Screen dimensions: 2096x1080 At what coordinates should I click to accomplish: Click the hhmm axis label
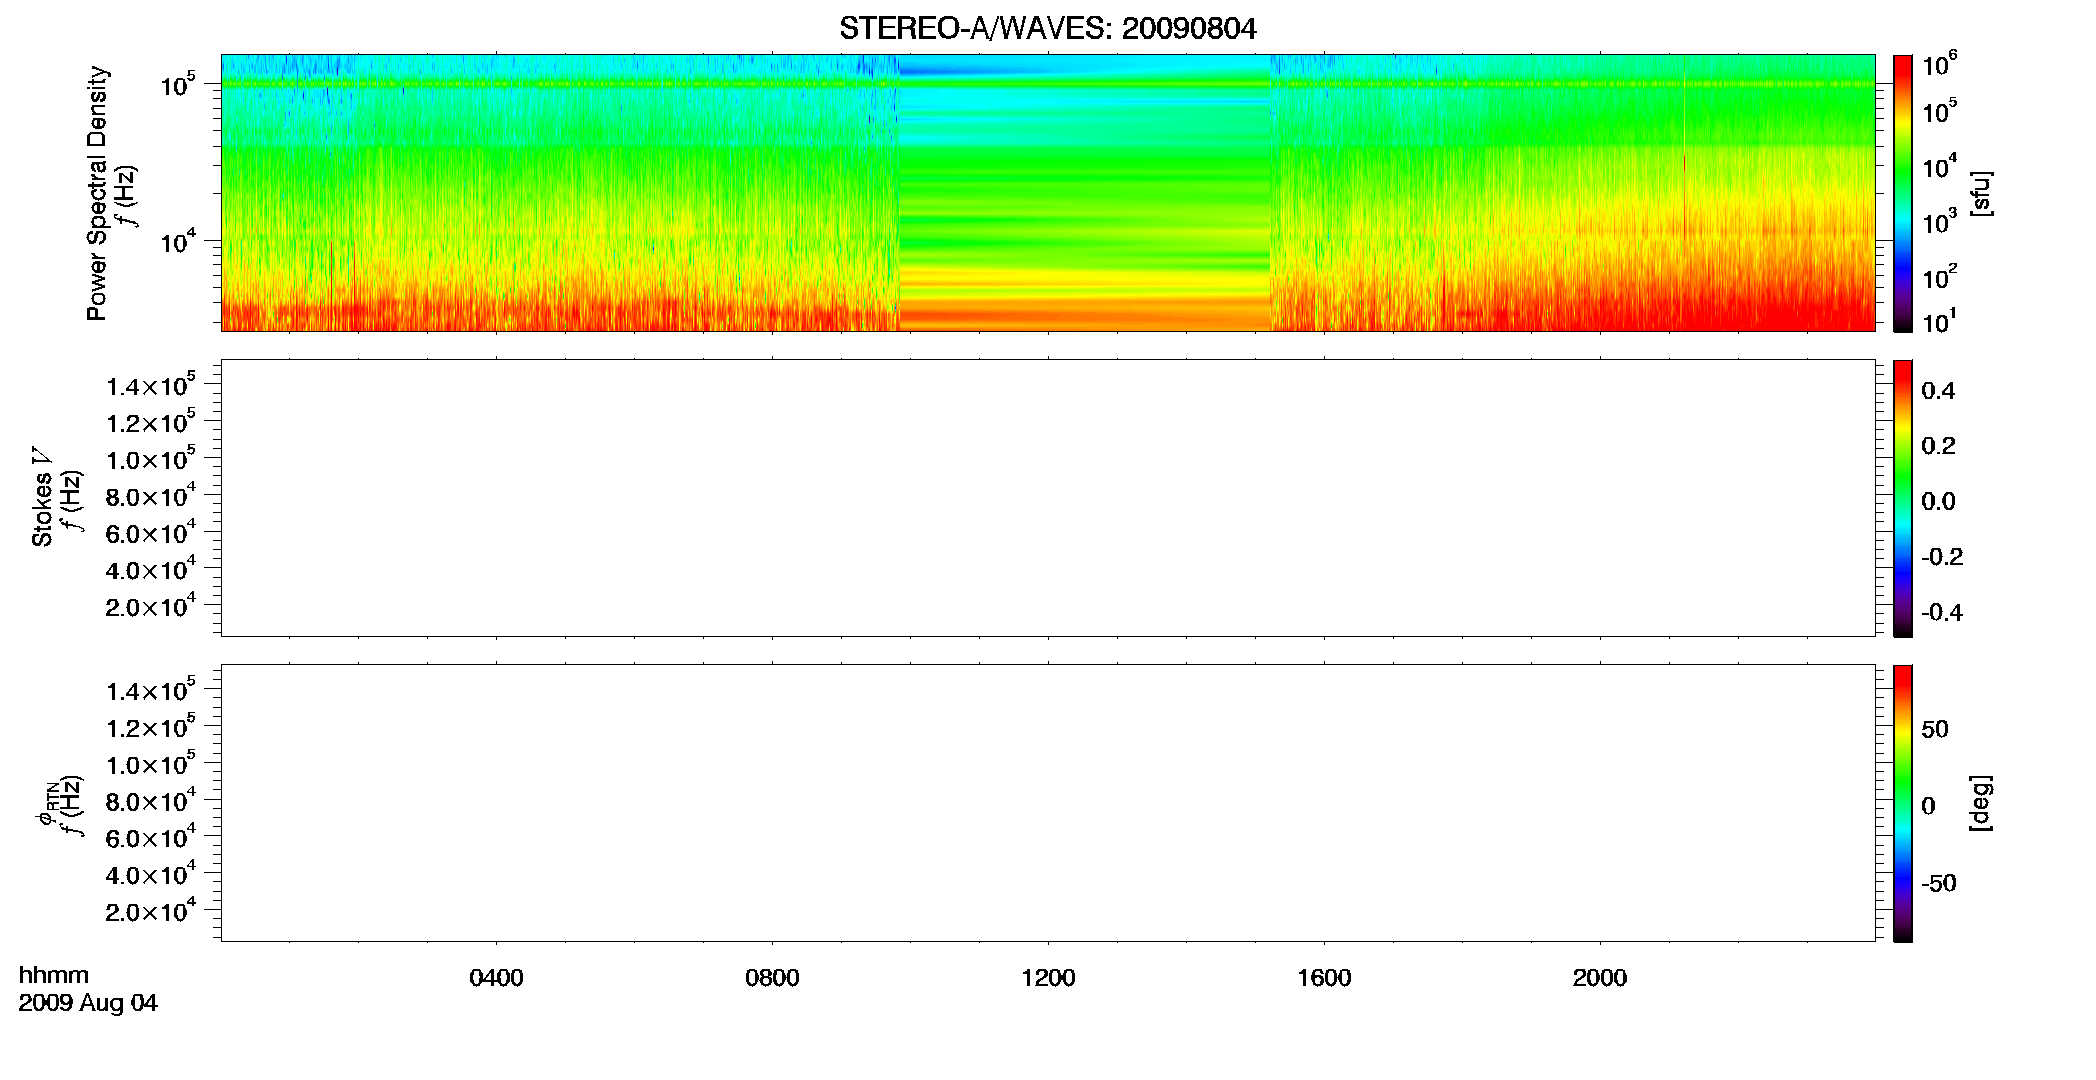click(54, 975)
